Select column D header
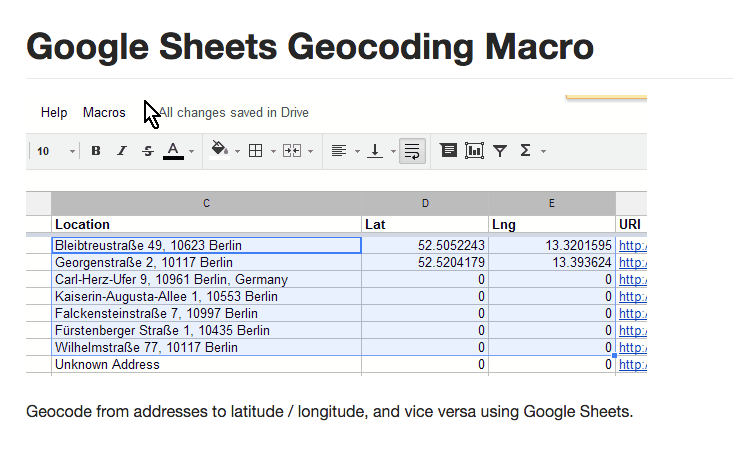 [x=425, y=203]
